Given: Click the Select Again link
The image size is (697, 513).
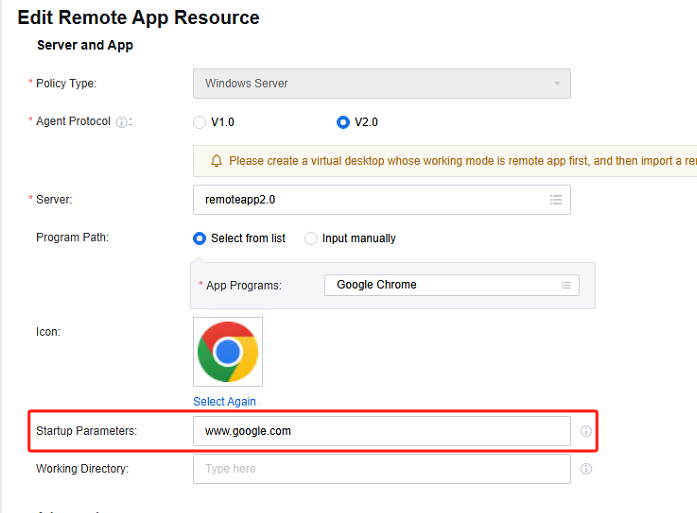Looking at the screenshot, I should (x=224, y=402).
